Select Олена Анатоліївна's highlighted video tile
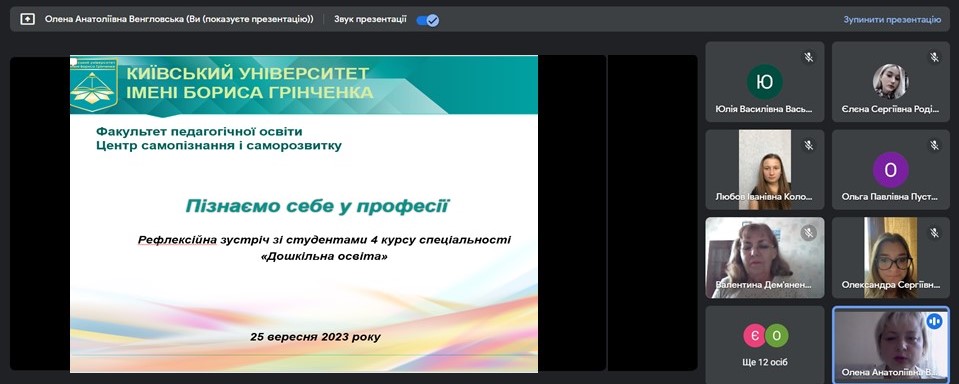Image resolution: width=959 pixels, height=384 pixels. 890,345
